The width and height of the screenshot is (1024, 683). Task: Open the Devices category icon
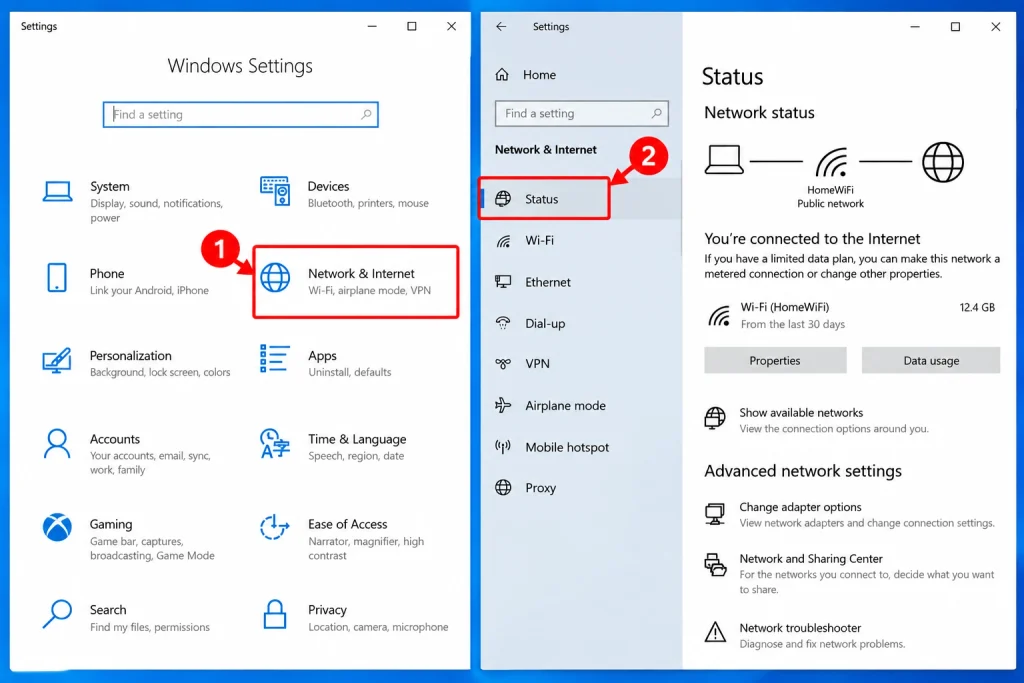click(x=274, y=191)
